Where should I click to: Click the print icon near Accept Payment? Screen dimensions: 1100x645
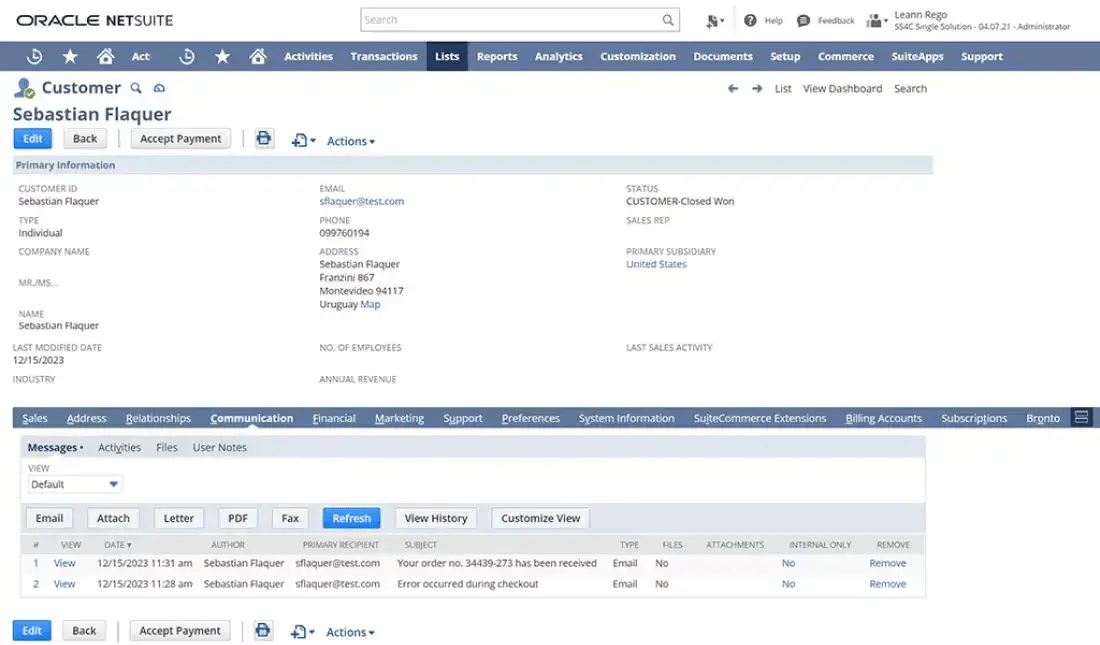(x=262, y=139)
